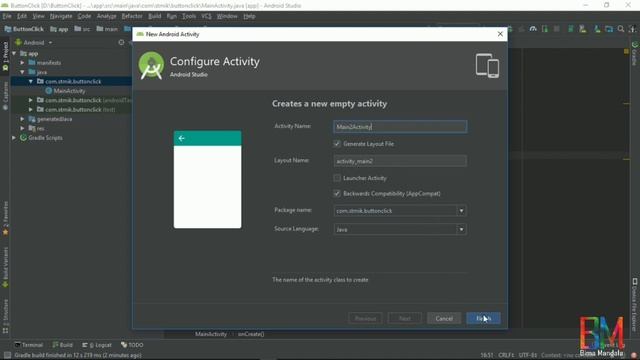Image resolution: width=640 pixels, height=360 pixels.
Task: Click the Previous button in the dialog
Action: (x=365, y=318)
